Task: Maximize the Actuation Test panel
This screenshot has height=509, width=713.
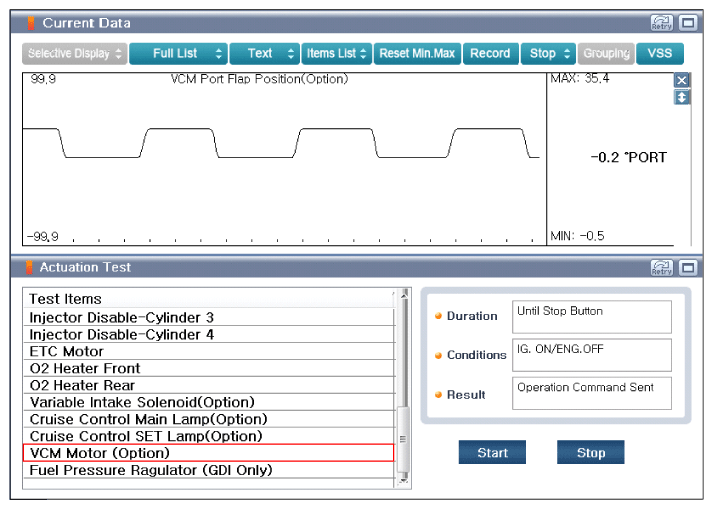Action: click(688, 268)
